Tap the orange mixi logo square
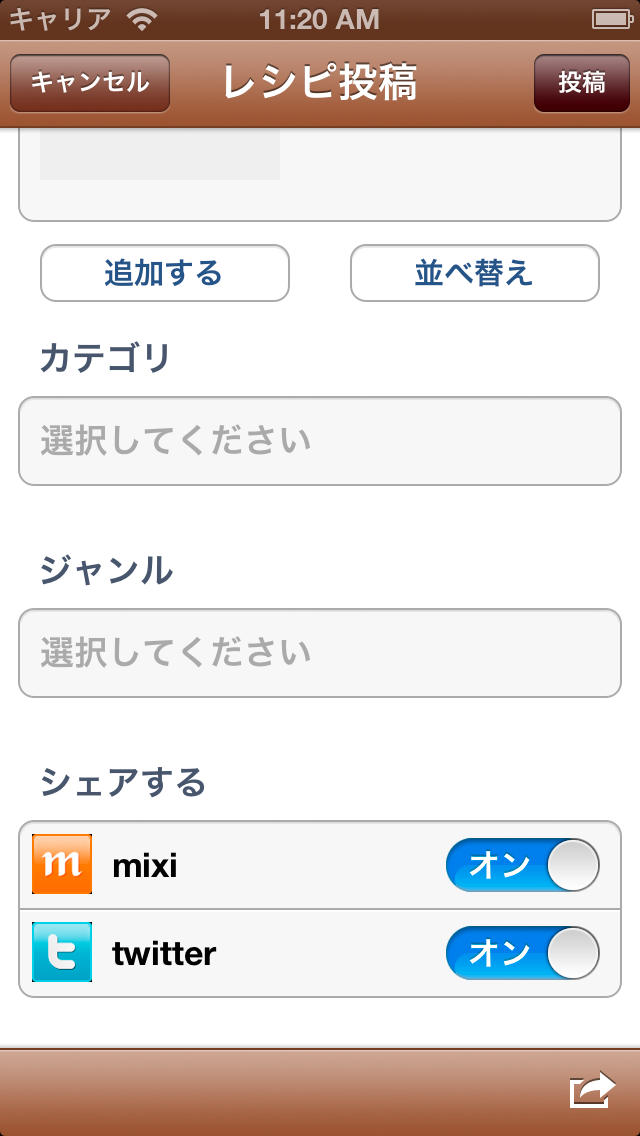640x1136 pixels. (x=60, y=865)
